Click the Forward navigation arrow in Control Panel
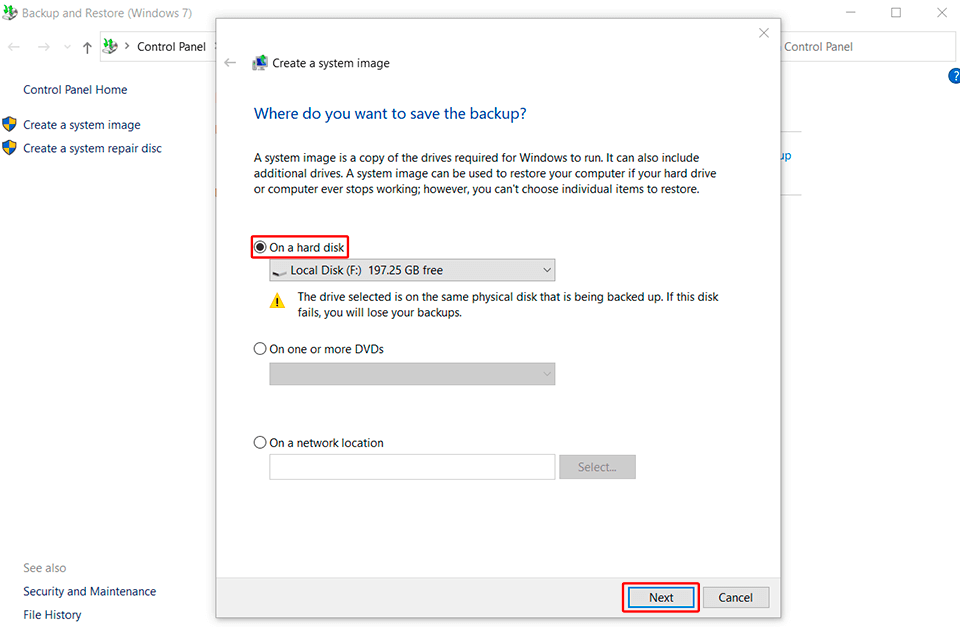The height and width of the screenshot is (640, 960). tap(43, 47)
